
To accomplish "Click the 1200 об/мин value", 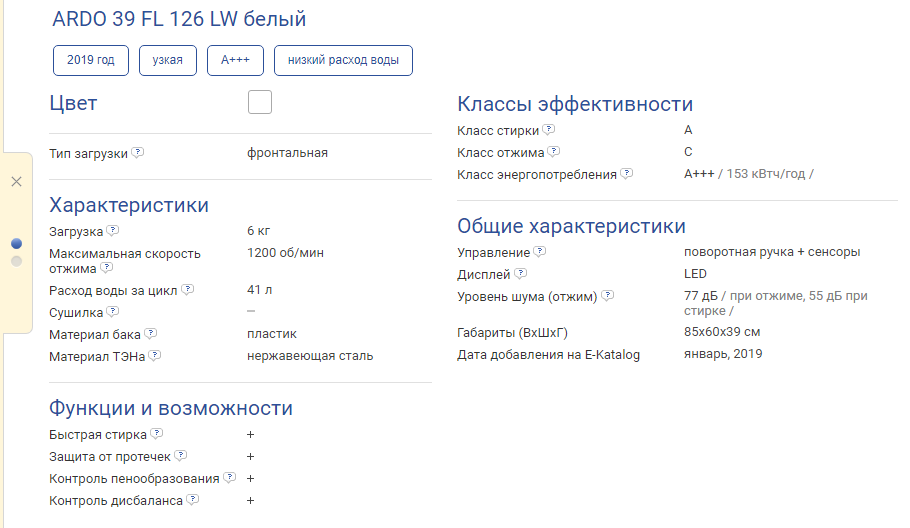I will tap(286, 253).
